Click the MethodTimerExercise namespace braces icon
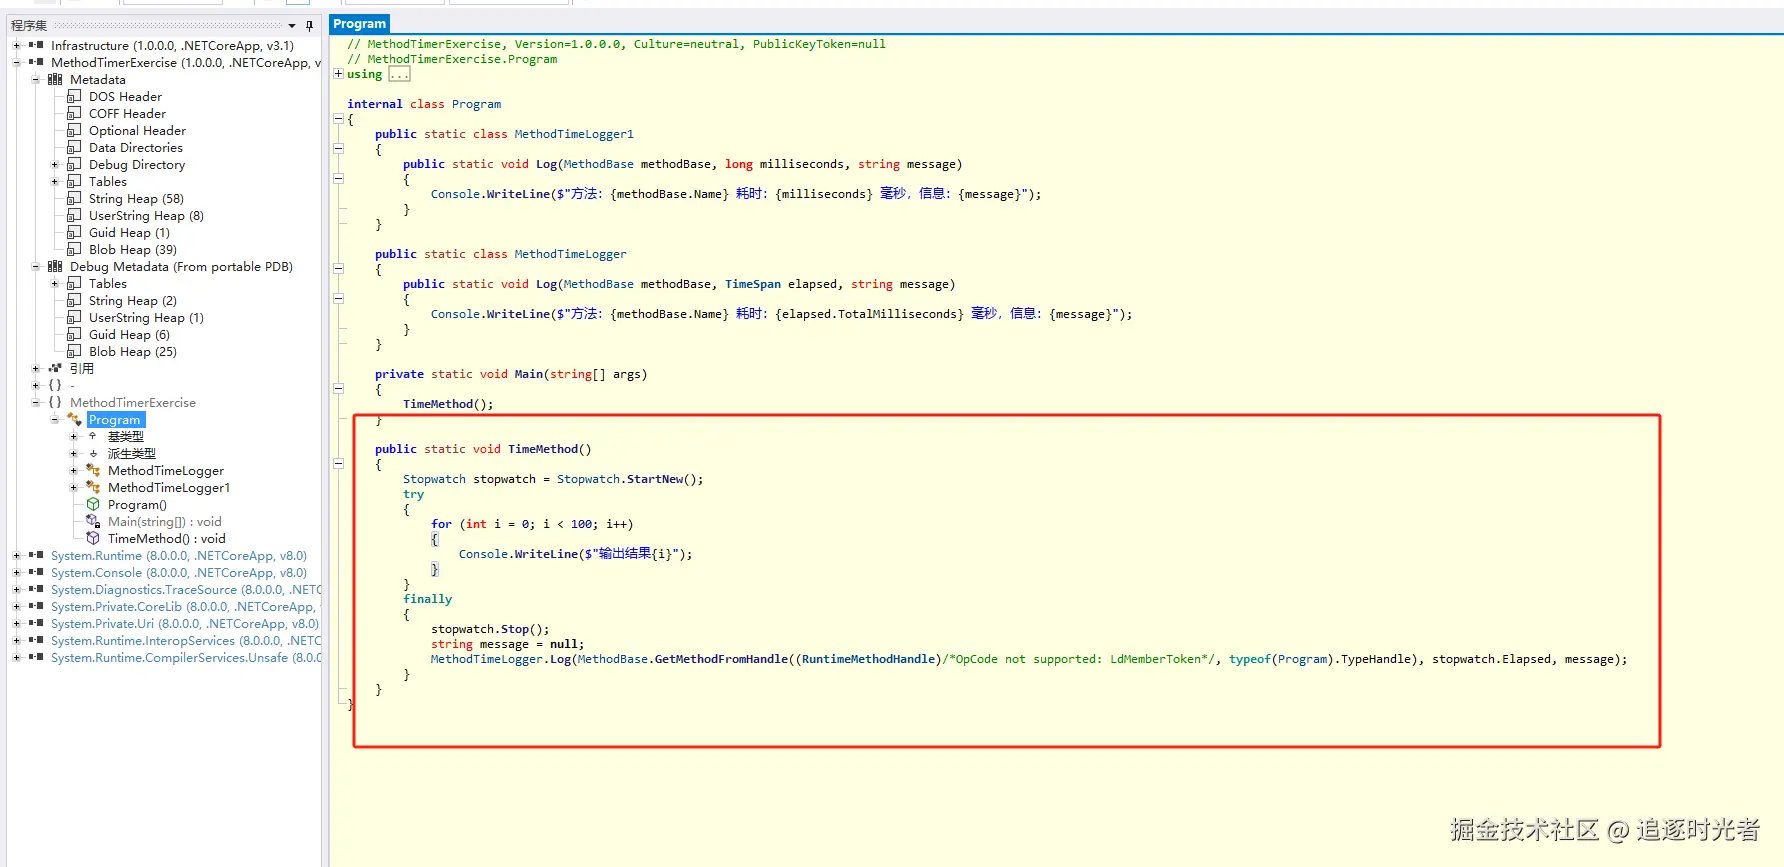The height and width of the screenshot is (867, 1784). [55, 402]
